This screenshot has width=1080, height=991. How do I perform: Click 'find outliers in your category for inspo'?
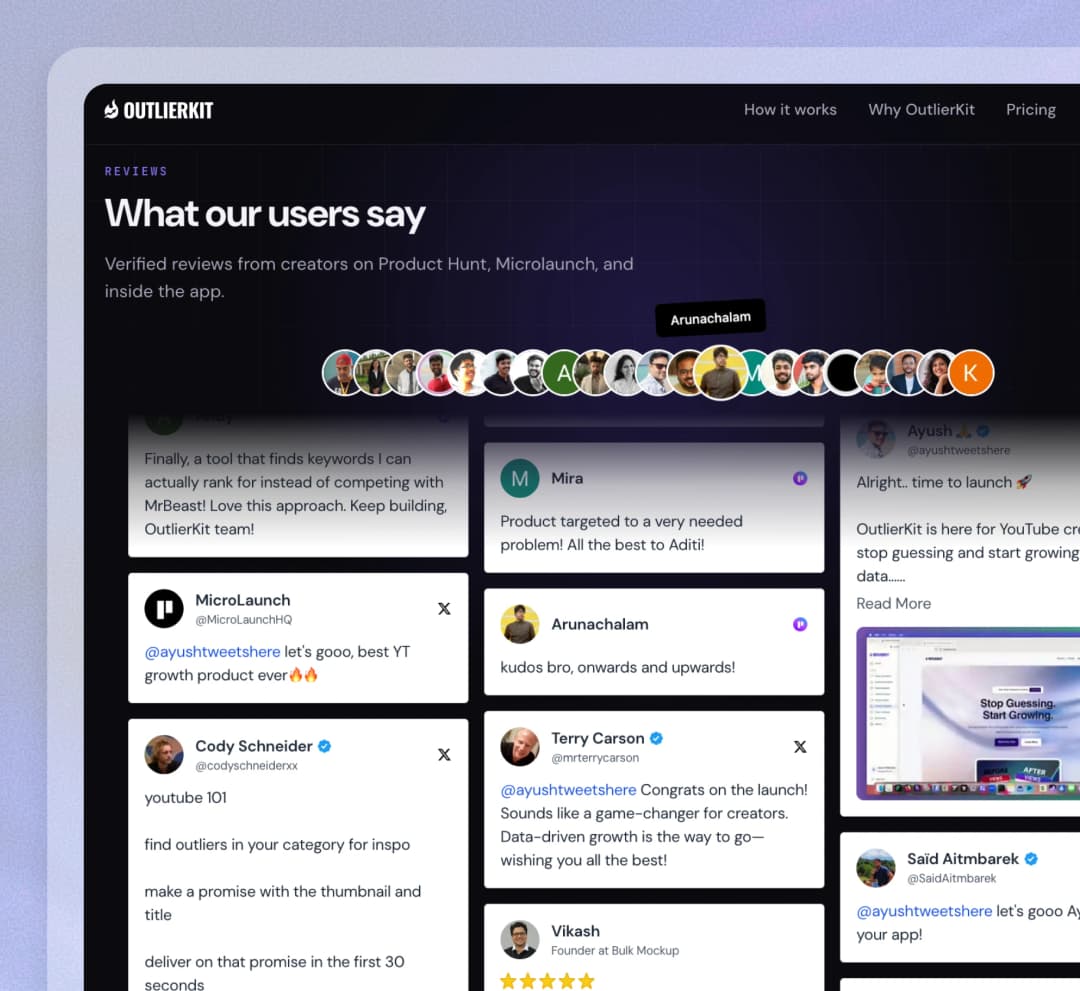(277, 844)
